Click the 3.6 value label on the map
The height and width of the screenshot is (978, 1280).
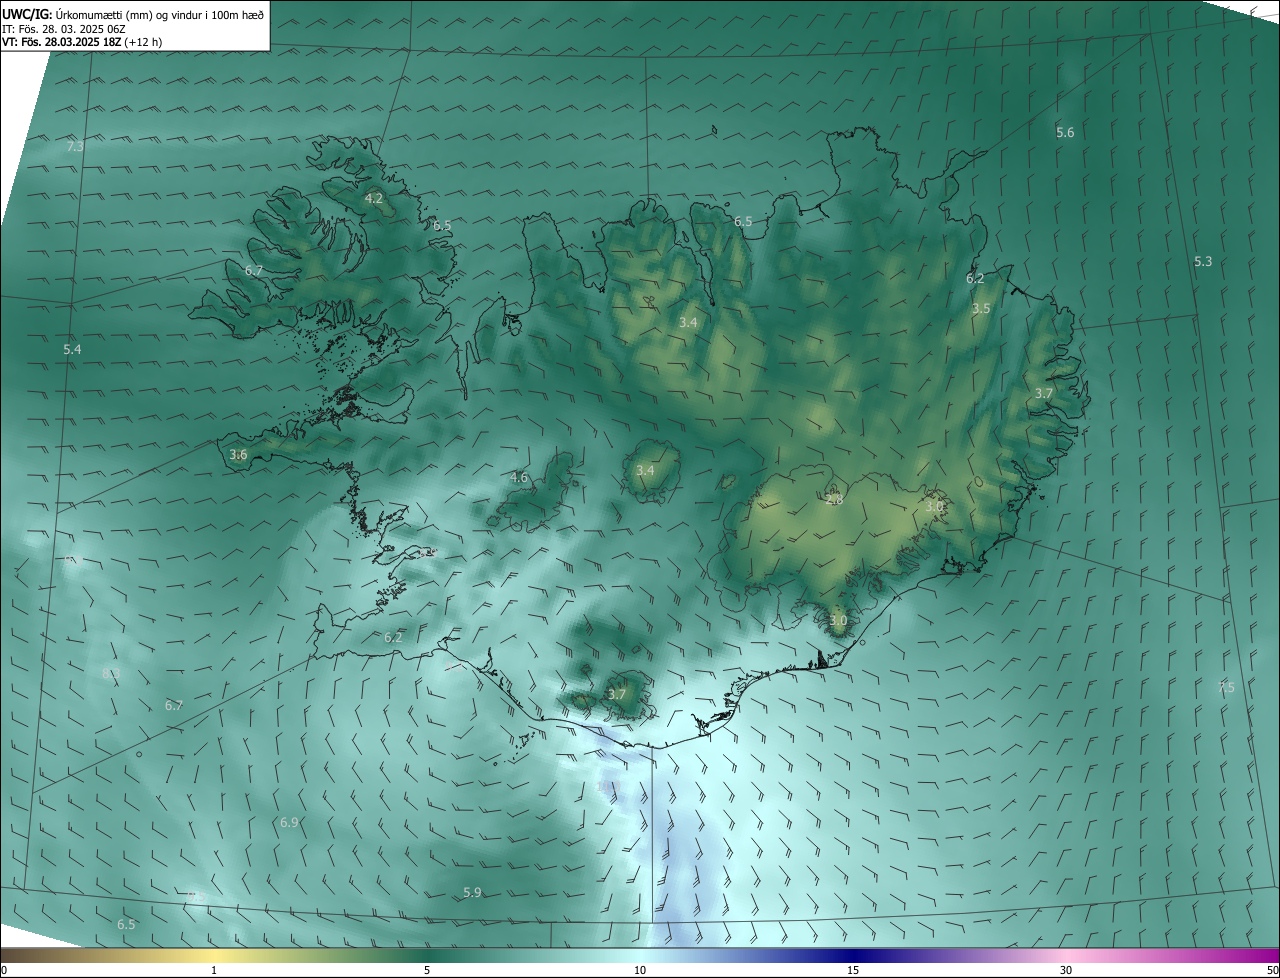[x=238, y=454]
